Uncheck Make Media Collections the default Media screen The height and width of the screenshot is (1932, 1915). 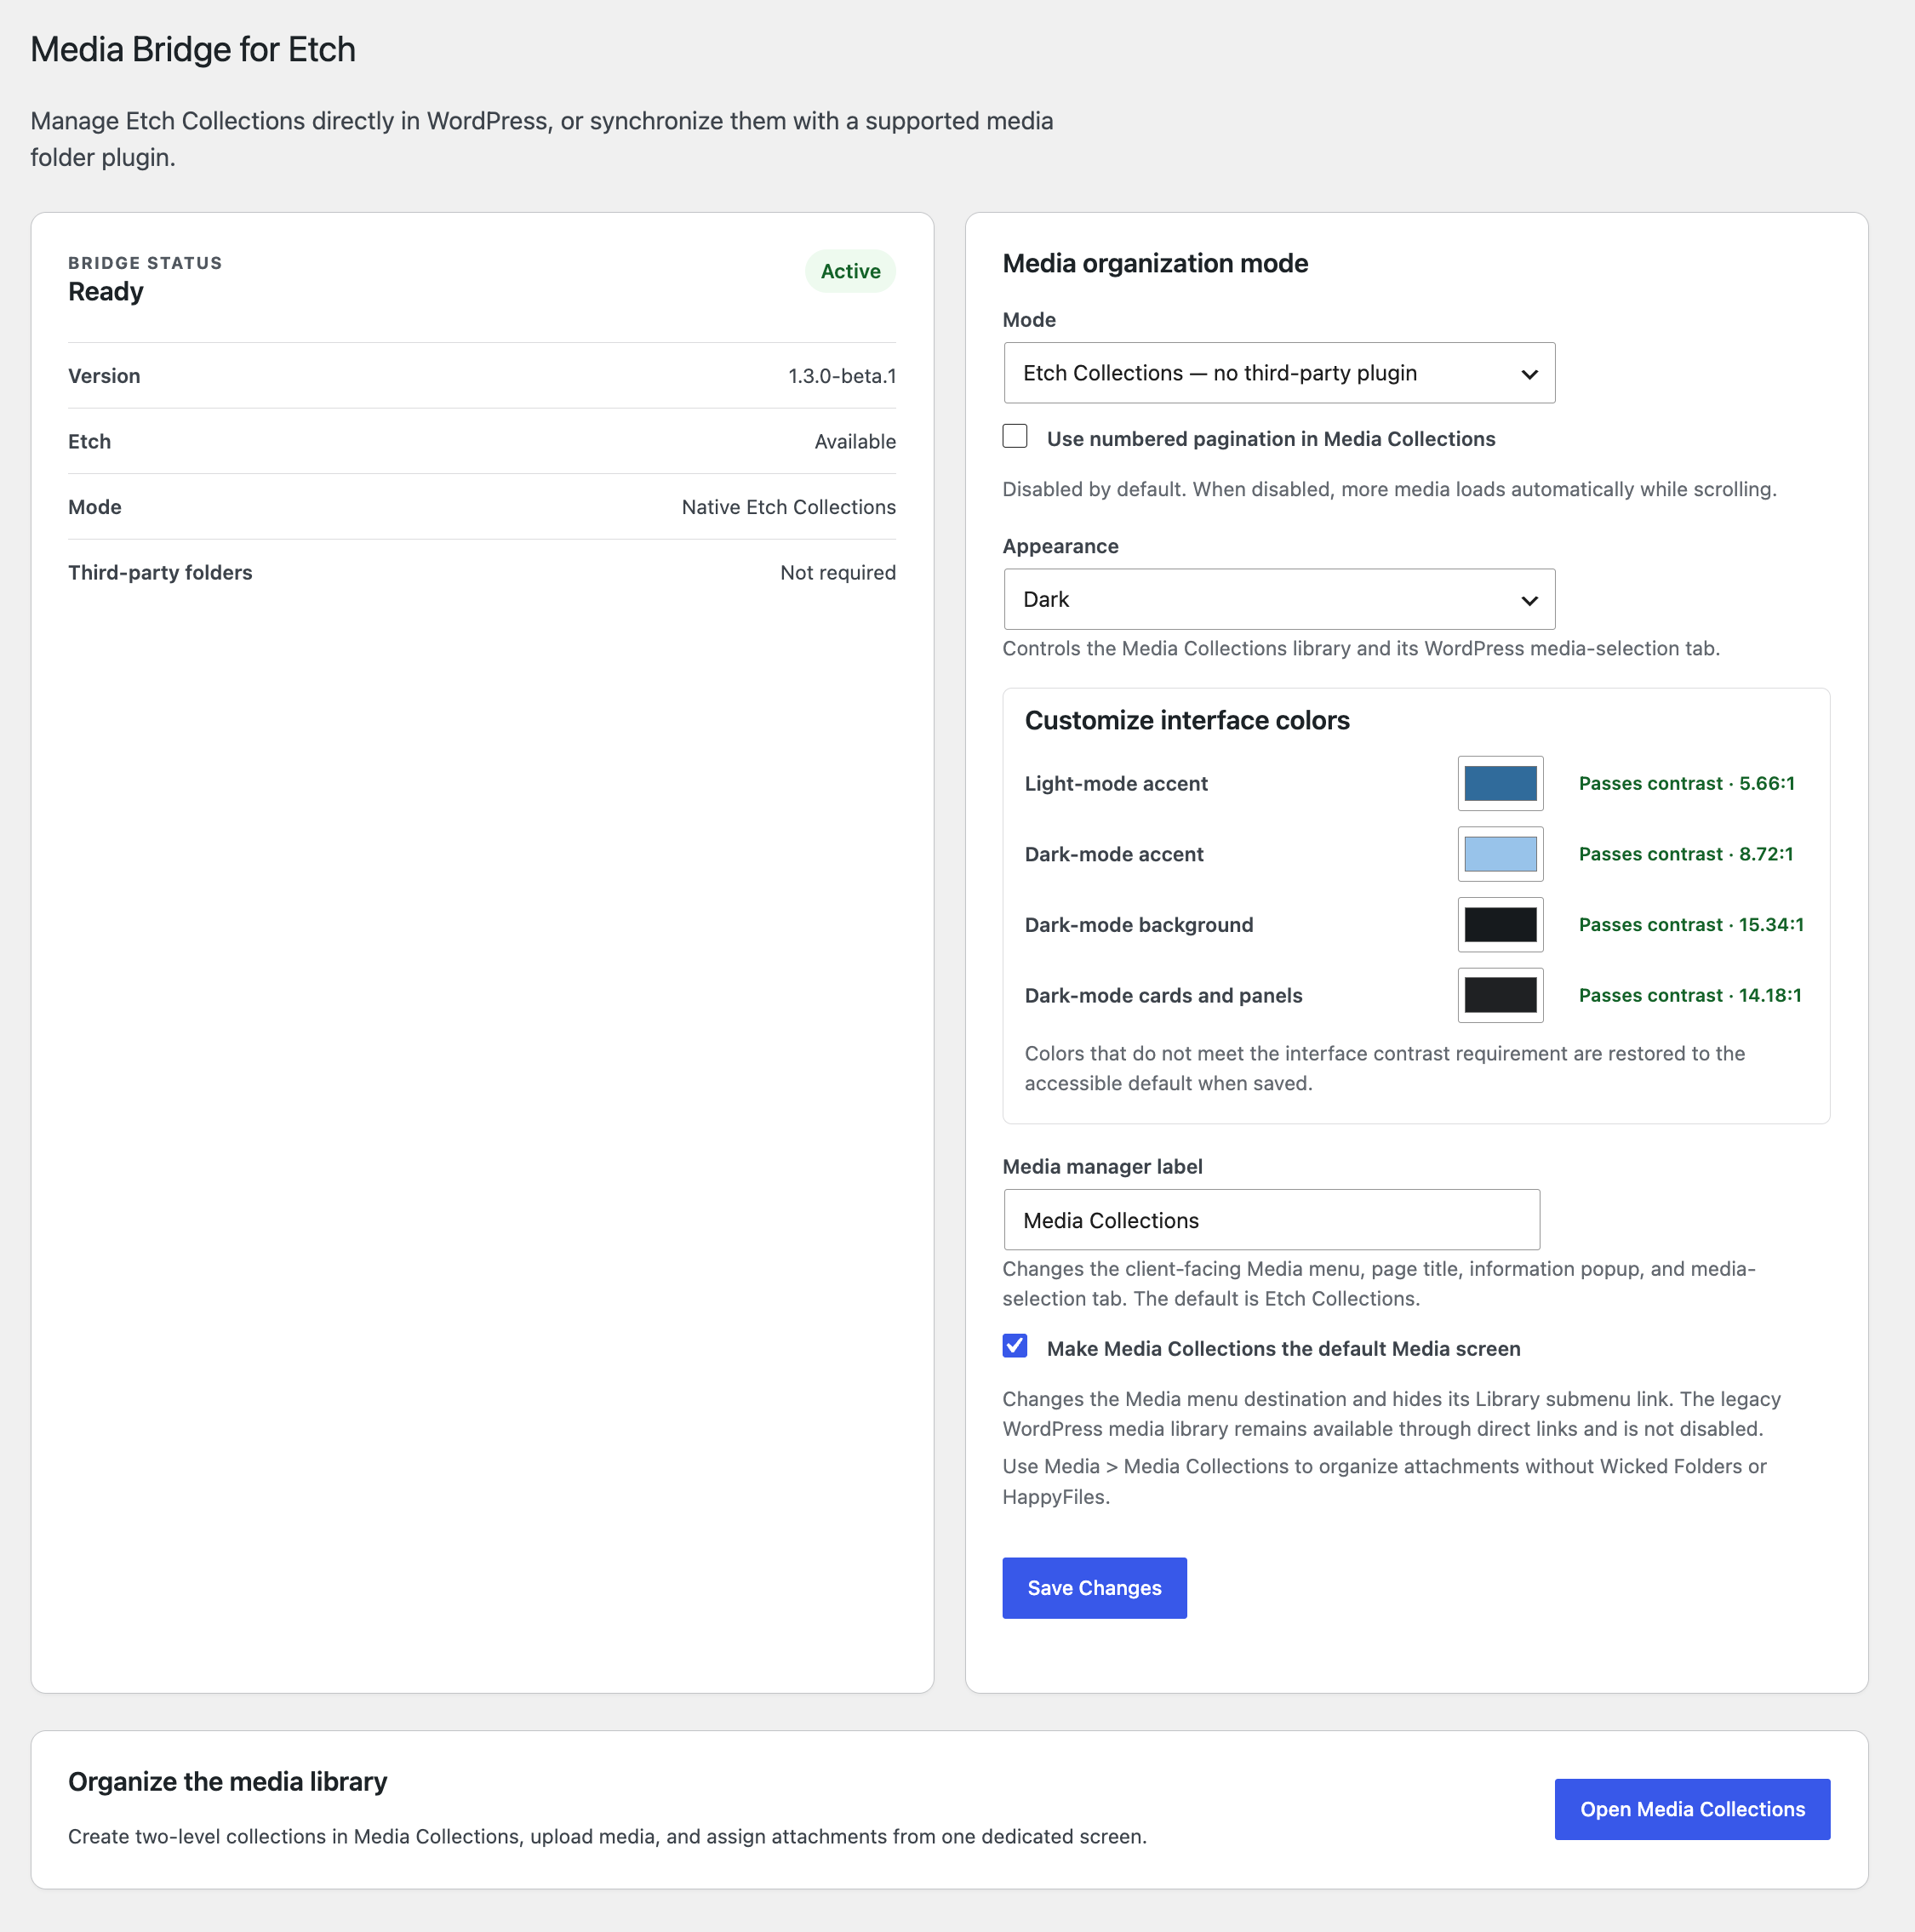click(x=1015, y=1346)
